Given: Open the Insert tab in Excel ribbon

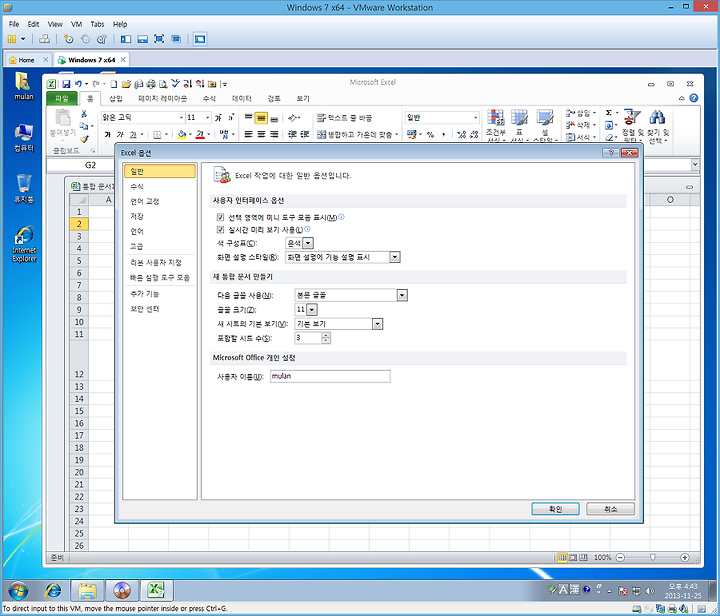Looking at the screenshot, I should point(116,99).
